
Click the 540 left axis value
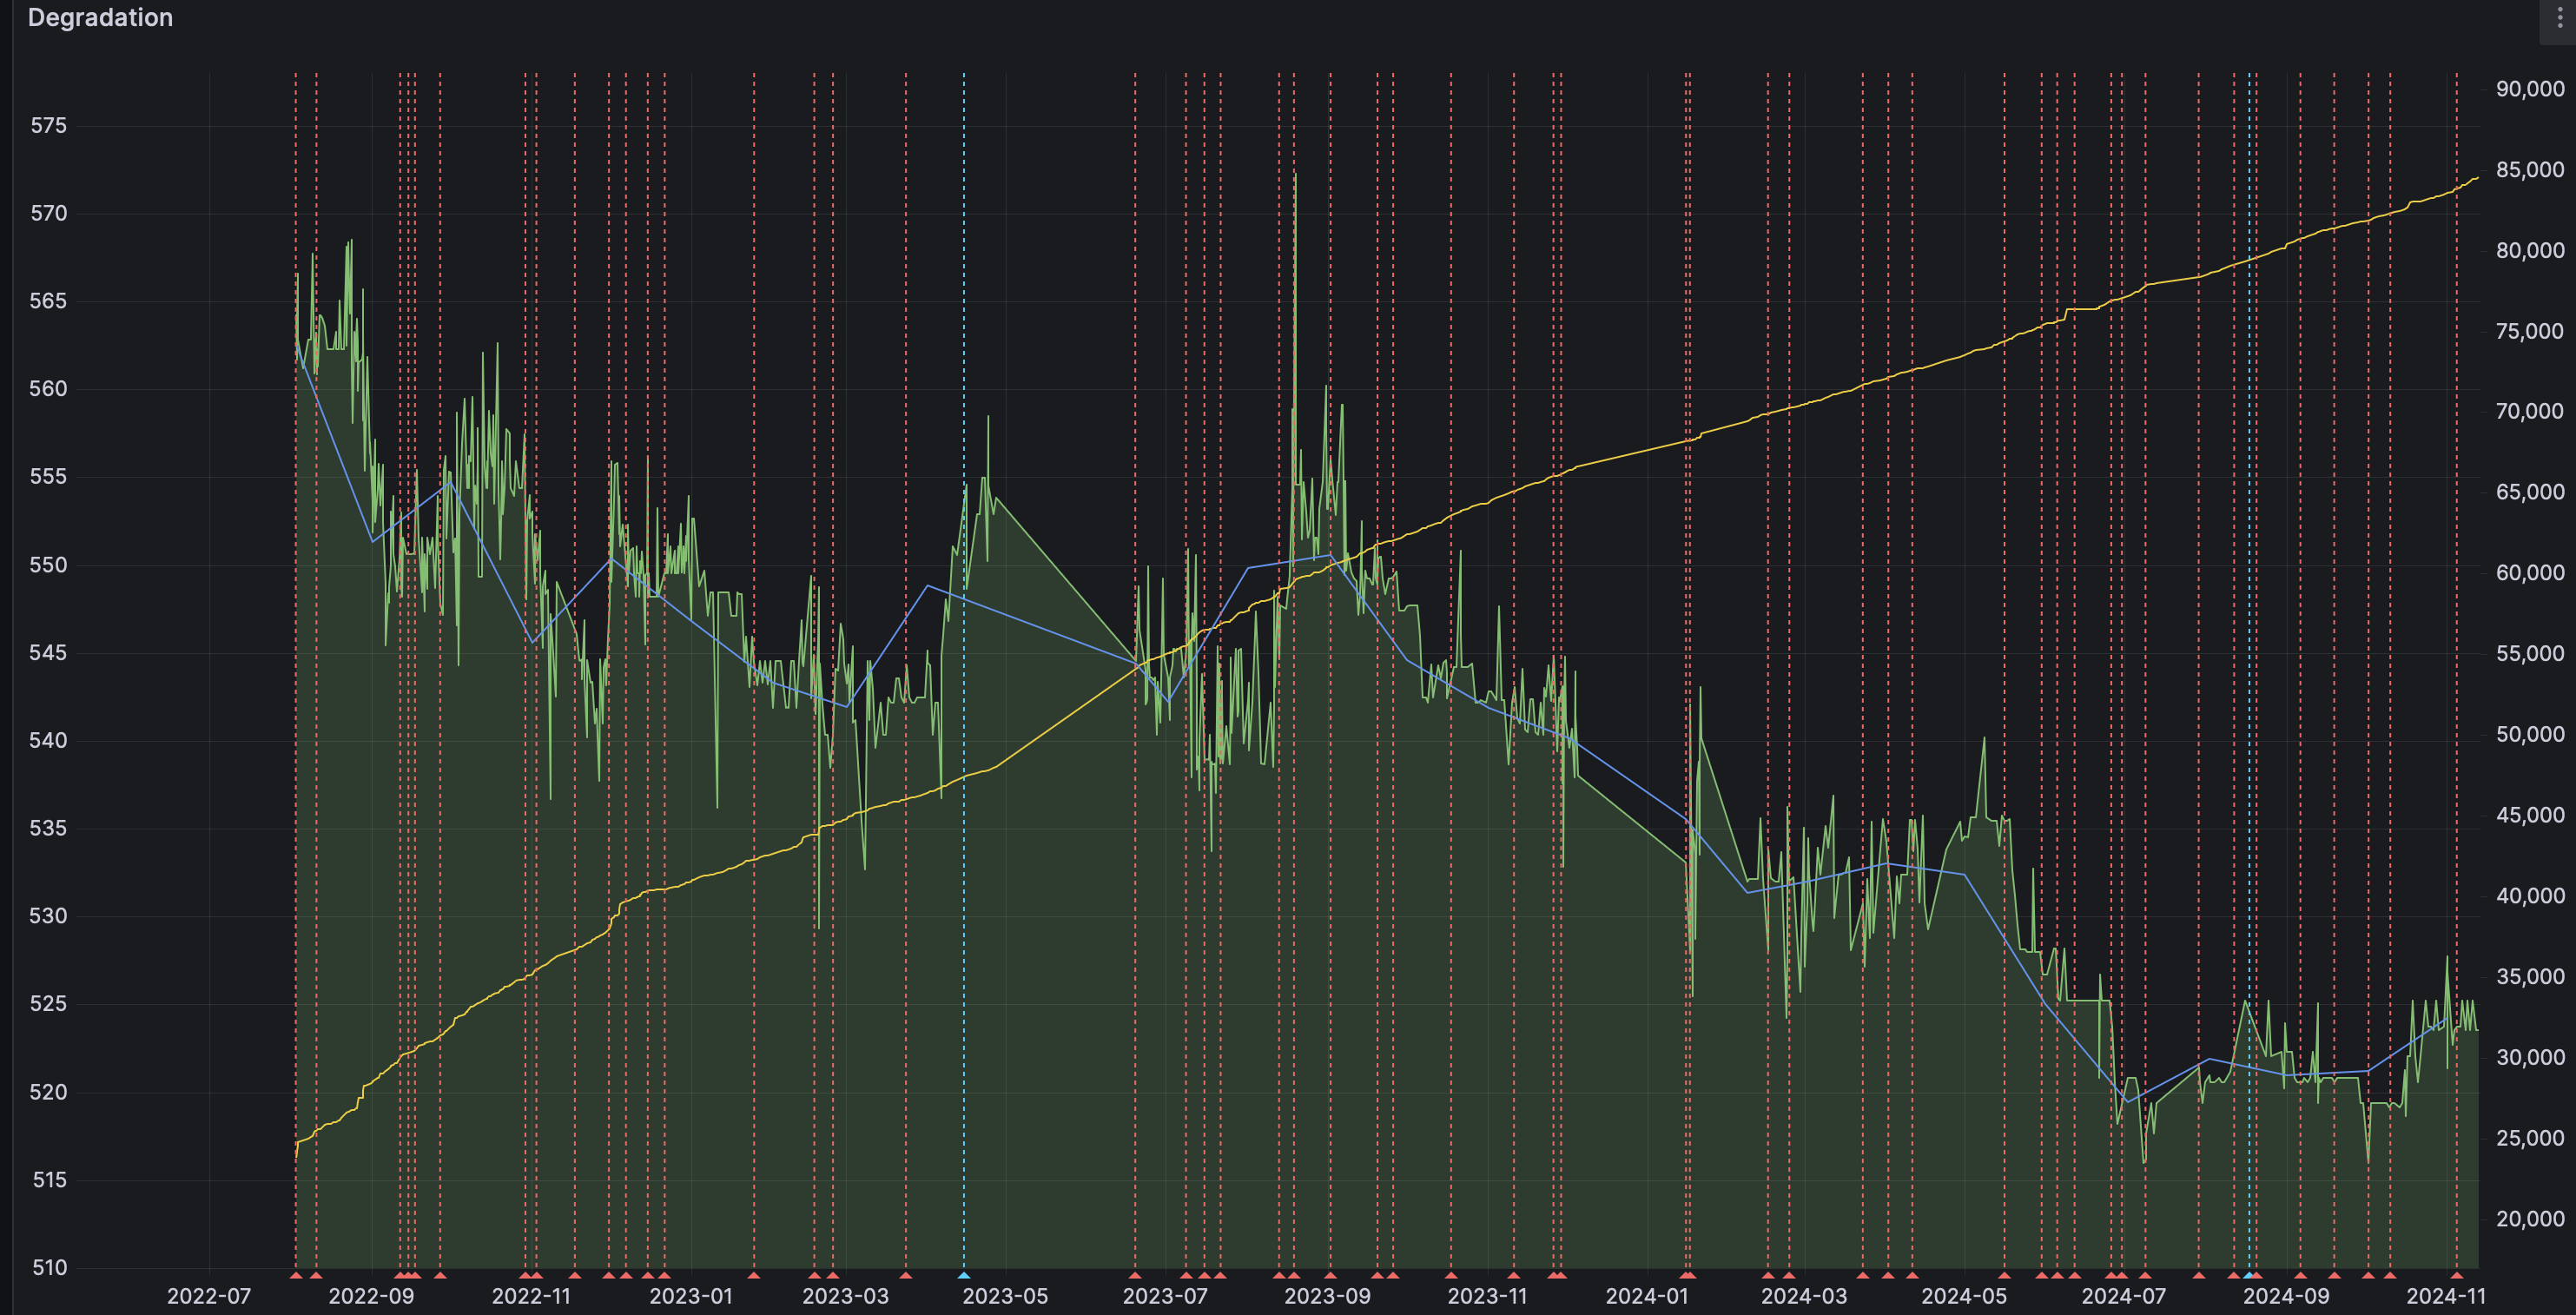tap(48, 741)
